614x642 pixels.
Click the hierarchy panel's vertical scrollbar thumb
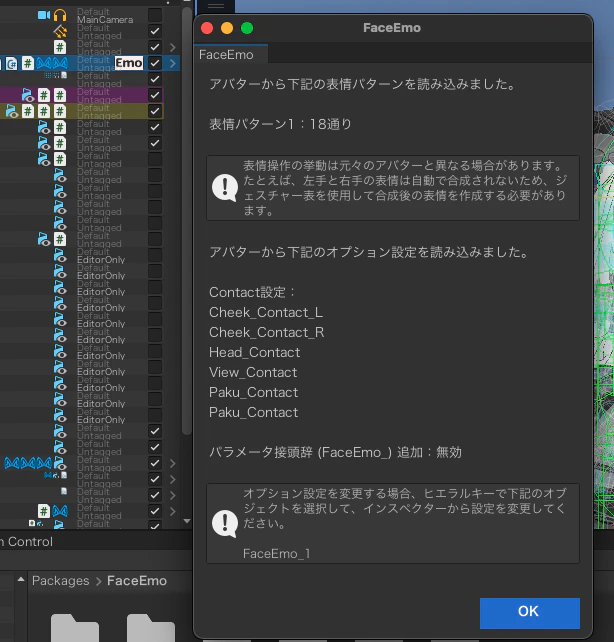click(187, 221)
